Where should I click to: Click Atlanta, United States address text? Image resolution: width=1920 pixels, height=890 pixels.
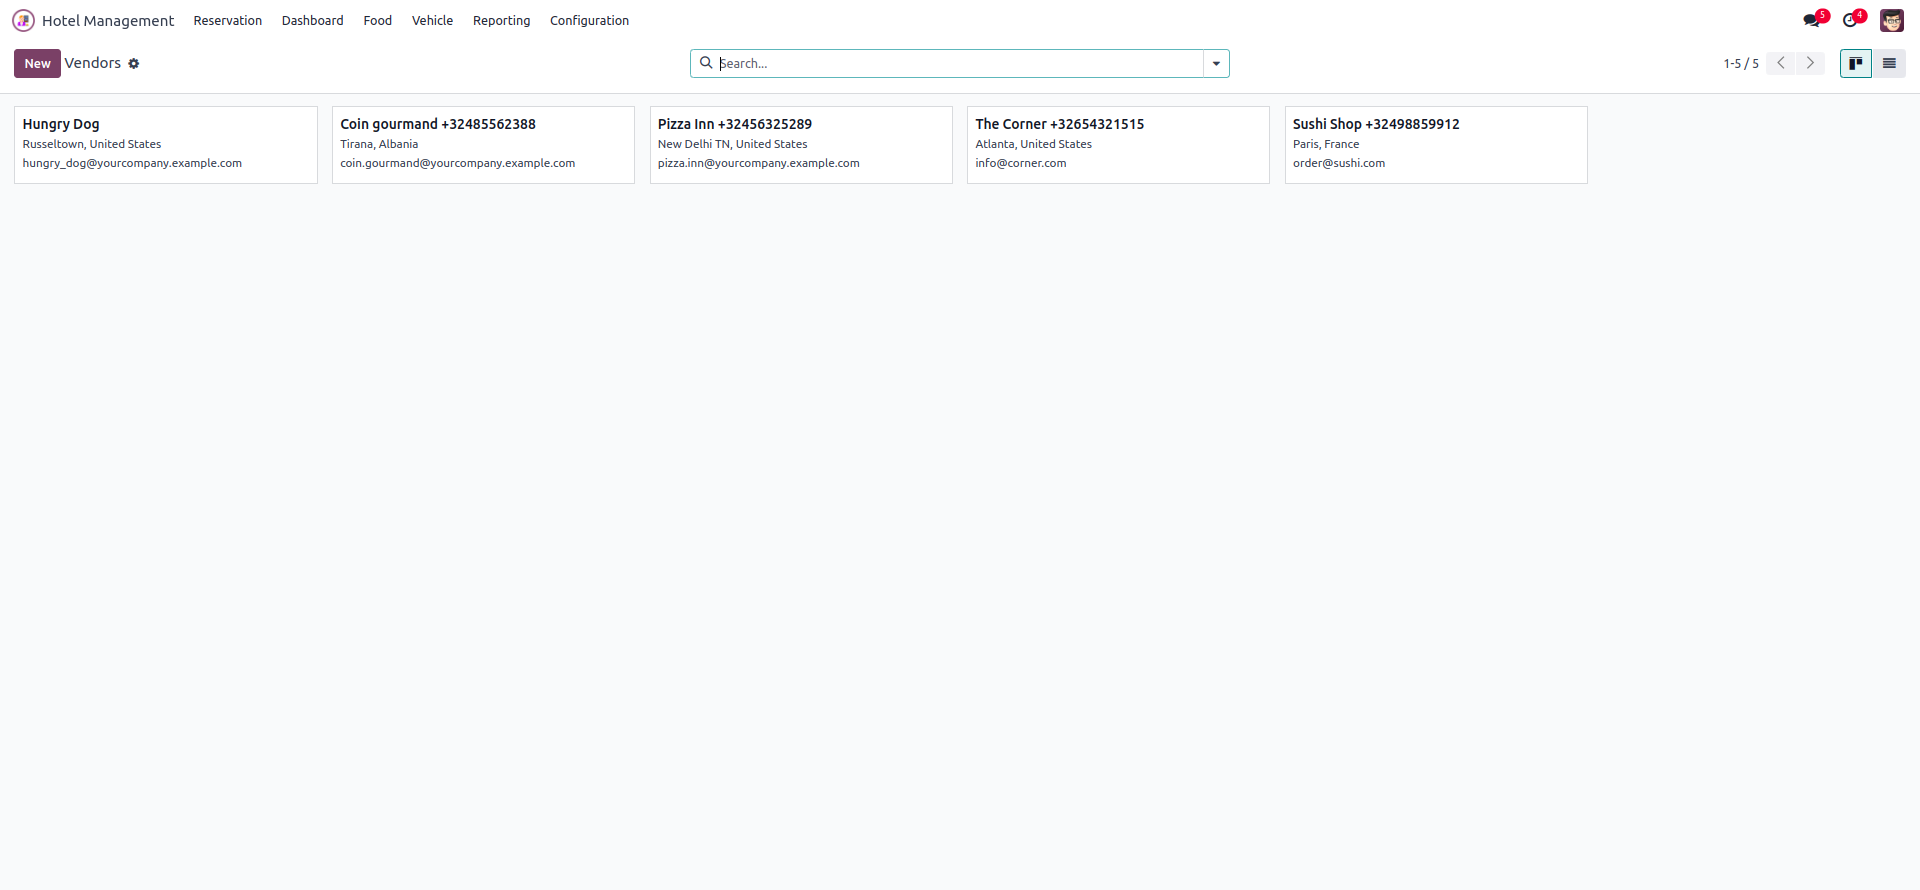1034,144
